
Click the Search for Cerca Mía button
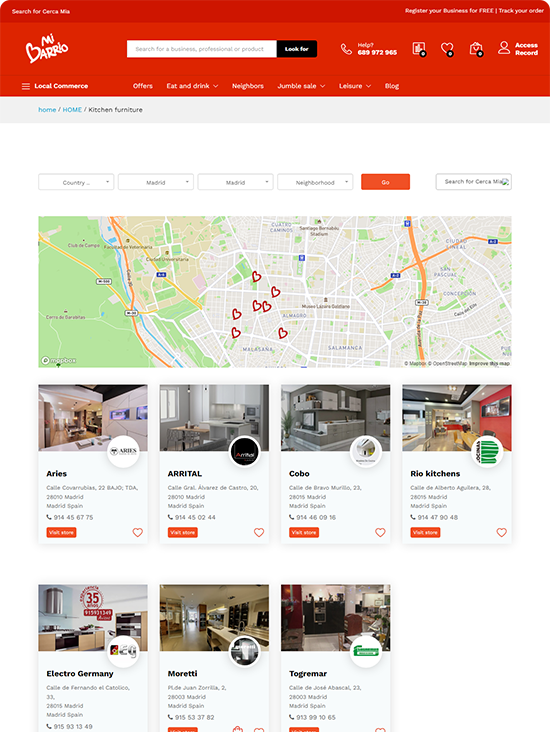(473, 182)
